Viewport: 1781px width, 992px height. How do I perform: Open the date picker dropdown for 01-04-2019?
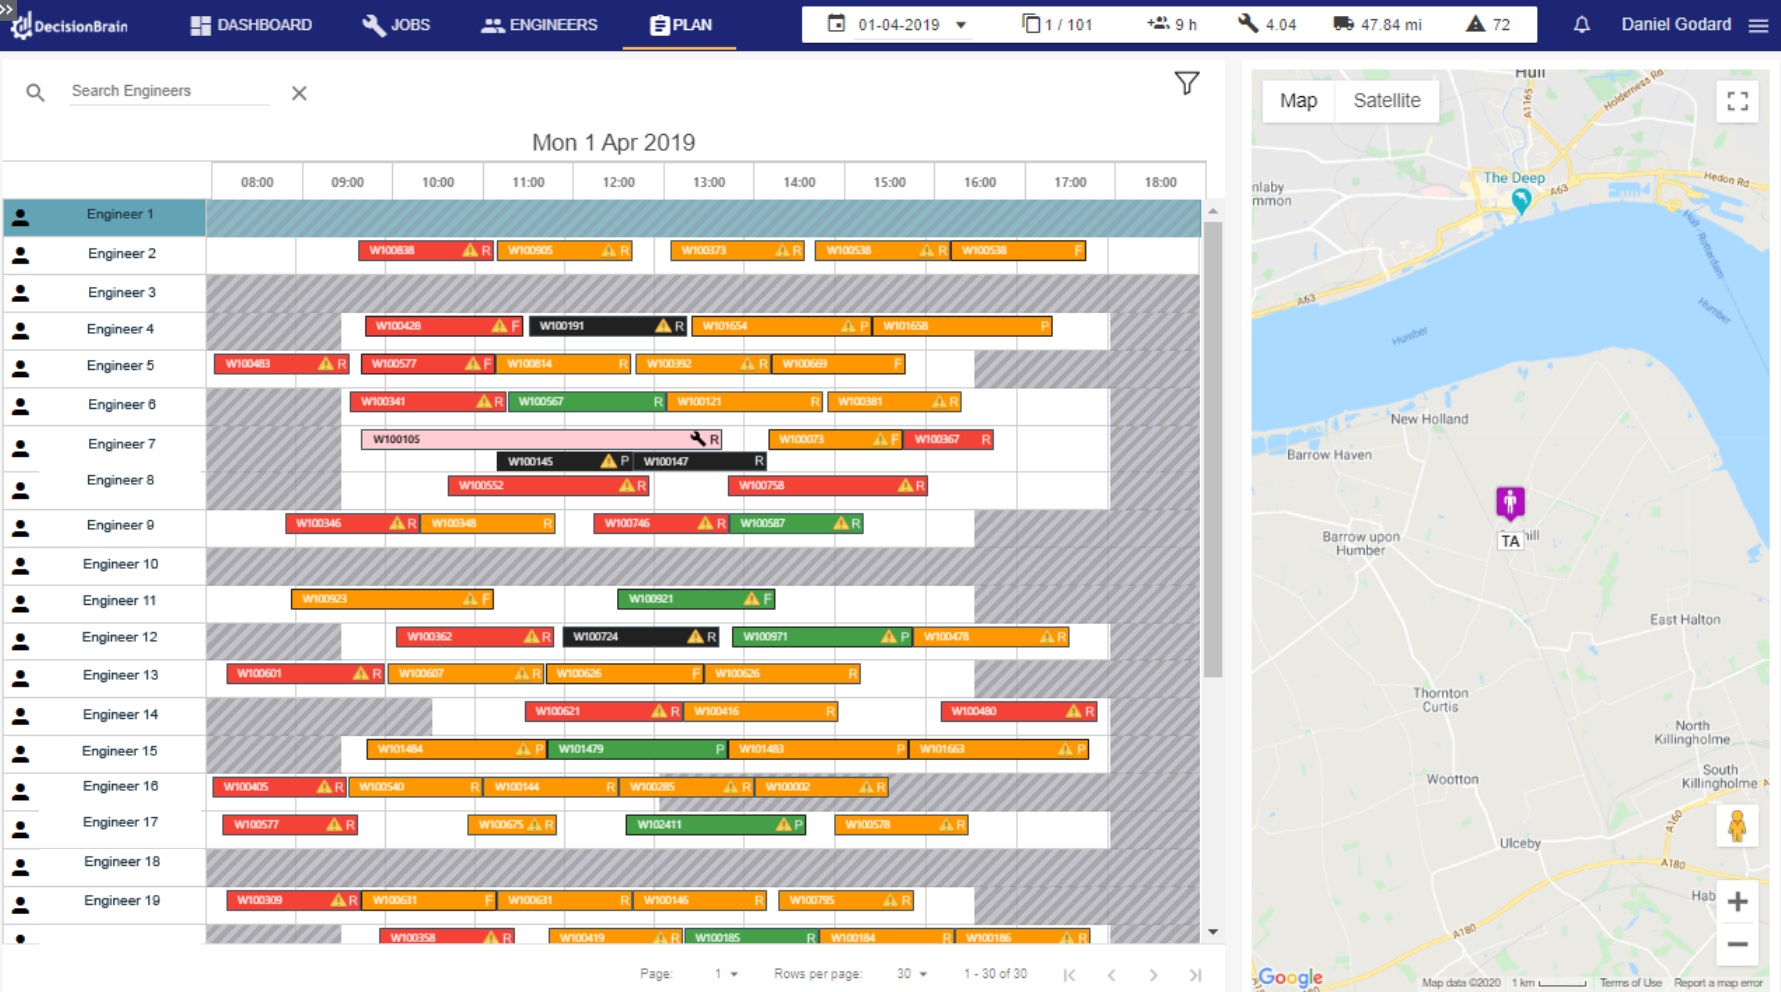(x=960, y=24)
